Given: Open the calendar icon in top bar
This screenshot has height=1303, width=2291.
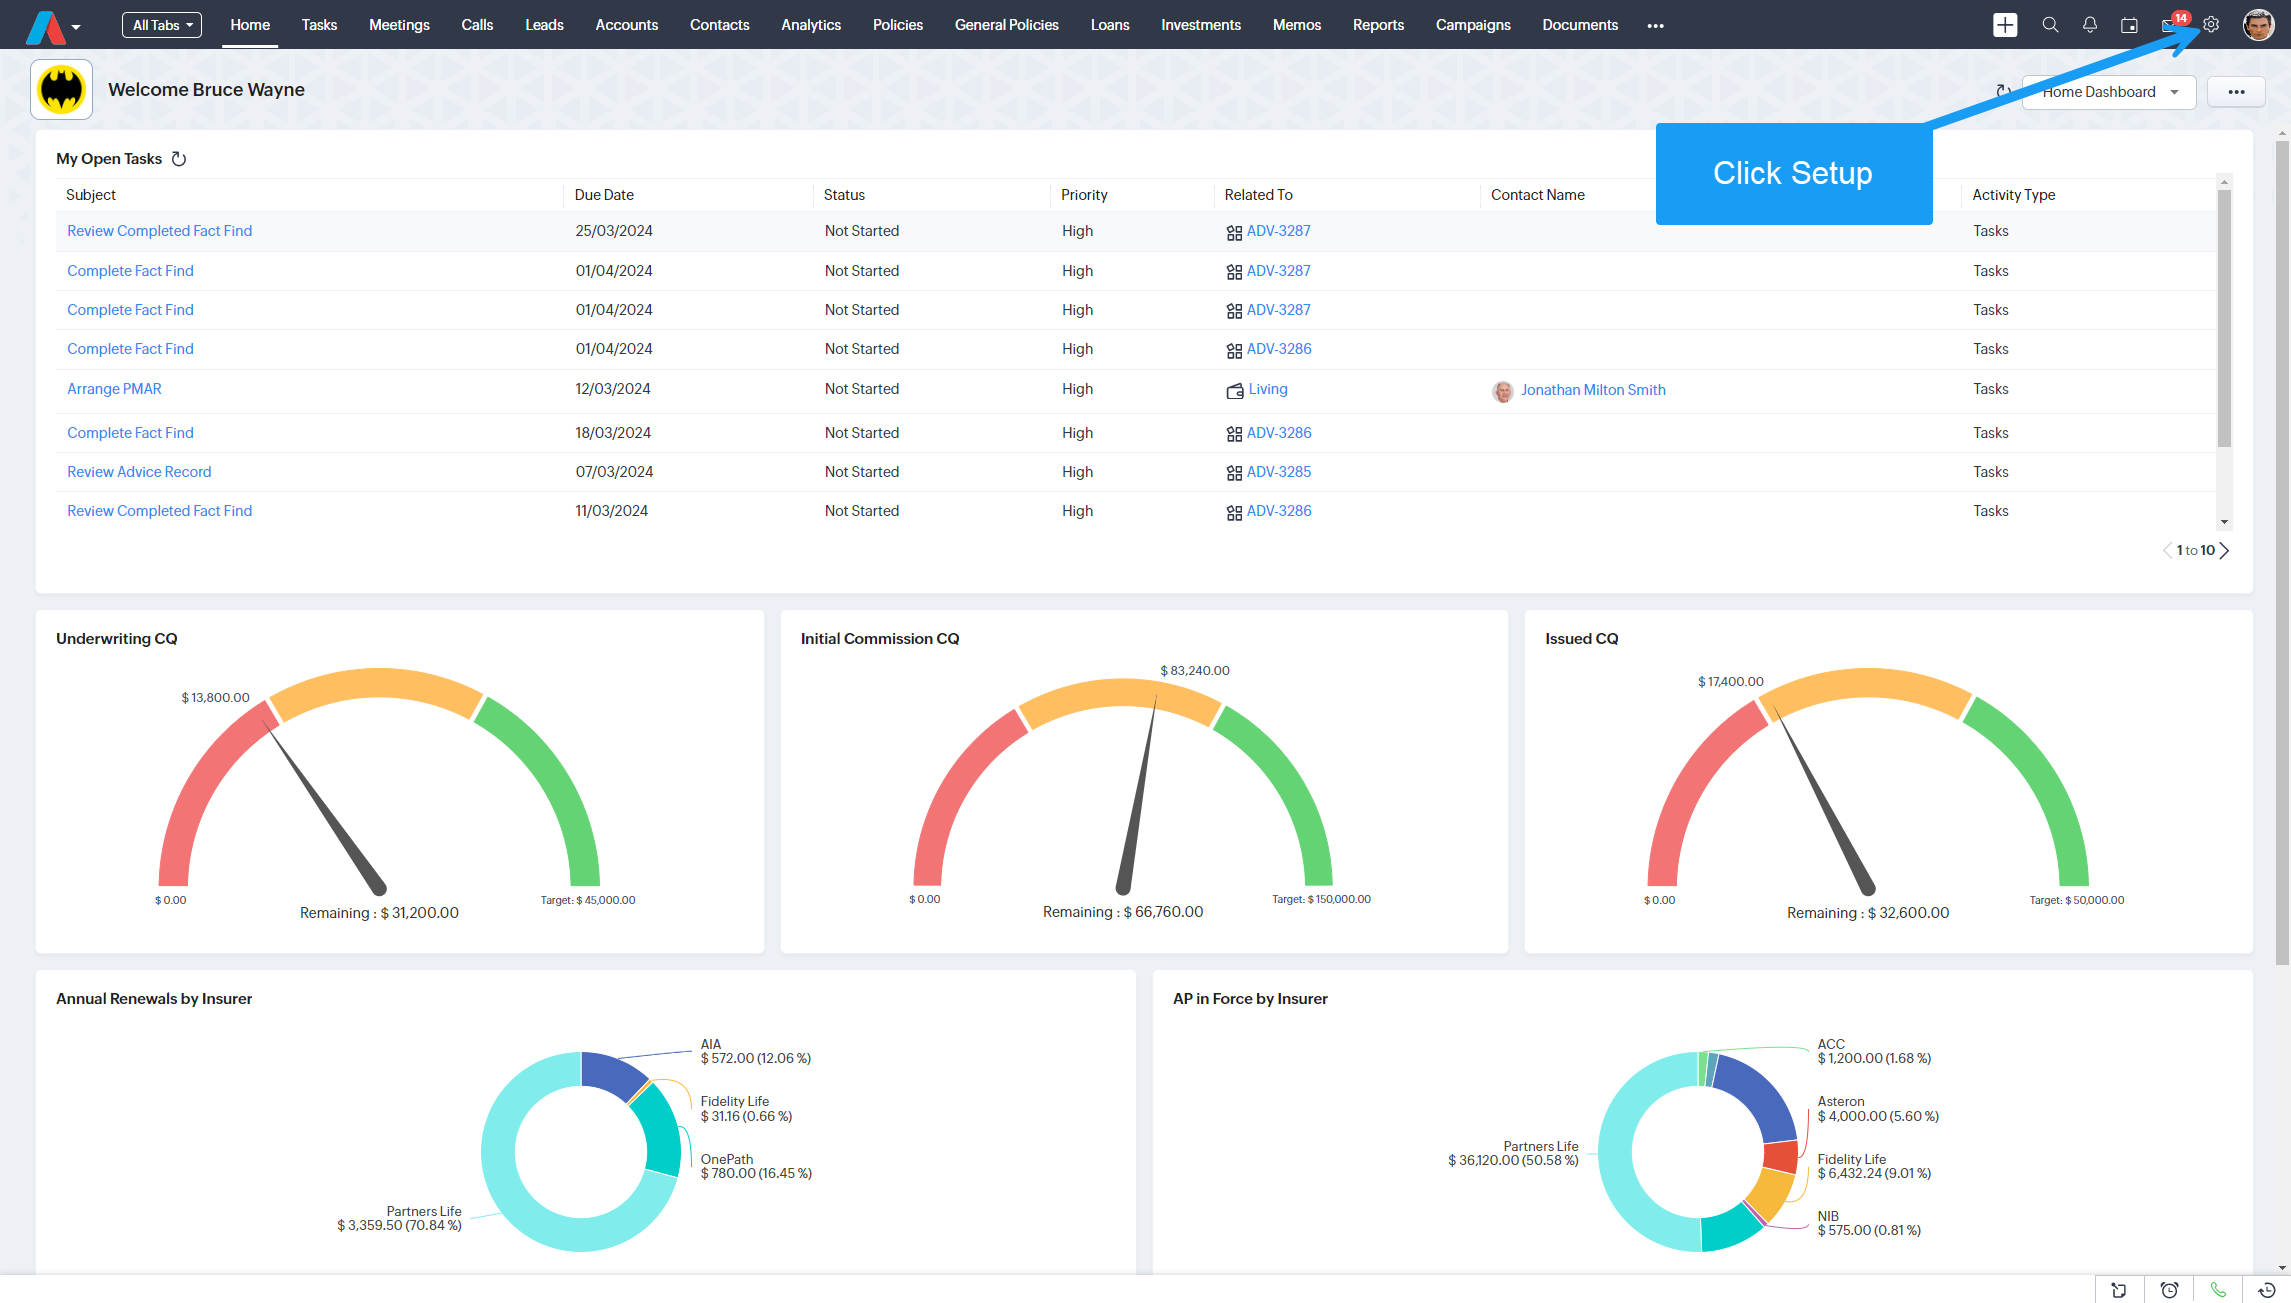Looking at the screenshot, I should click(x=2129, y=25).
